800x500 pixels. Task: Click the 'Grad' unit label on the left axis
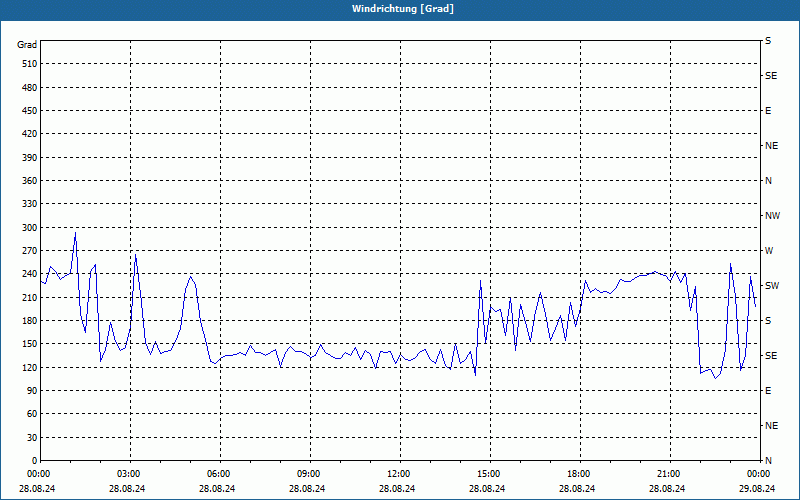click(27, 45)
